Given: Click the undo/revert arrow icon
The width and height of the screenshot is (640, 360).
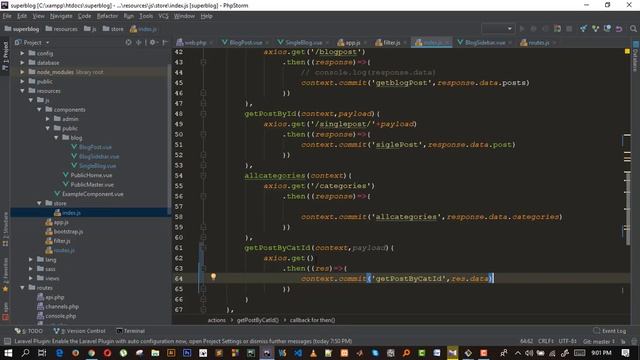Looking at the screenshot, I should tap(619, 29).
